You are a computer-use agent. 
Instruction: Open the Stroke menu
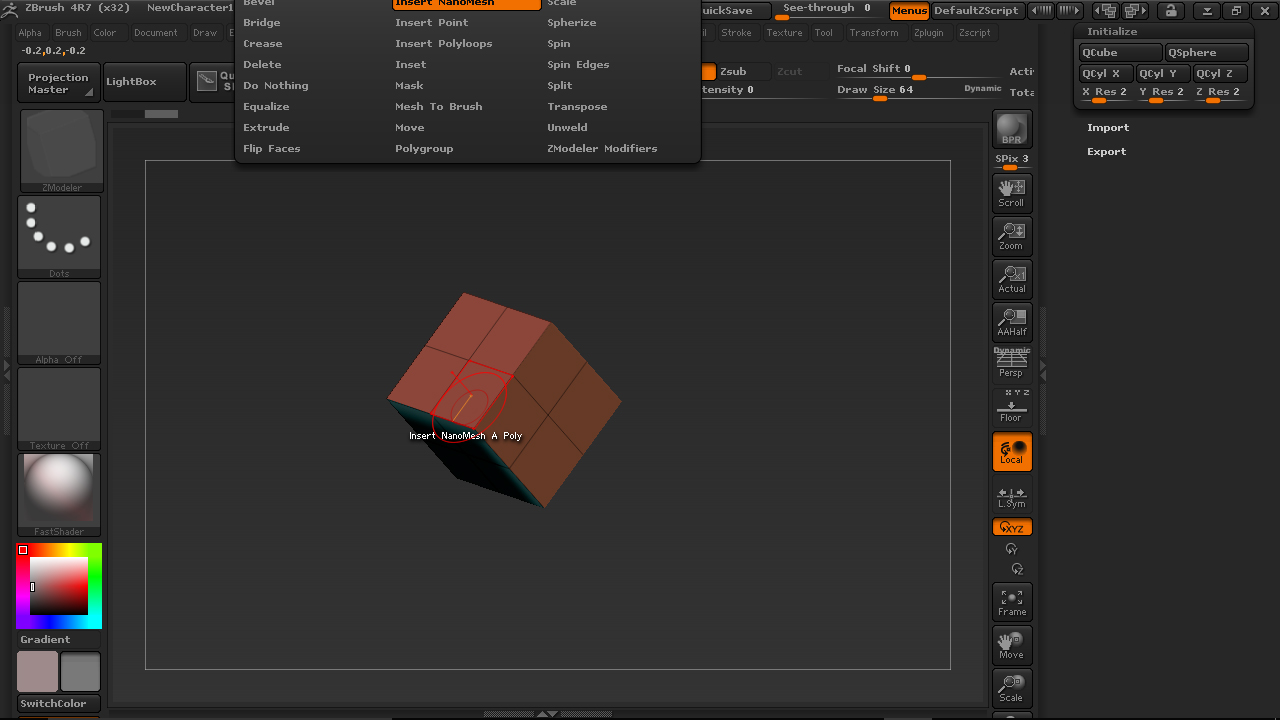coord(736,33)
